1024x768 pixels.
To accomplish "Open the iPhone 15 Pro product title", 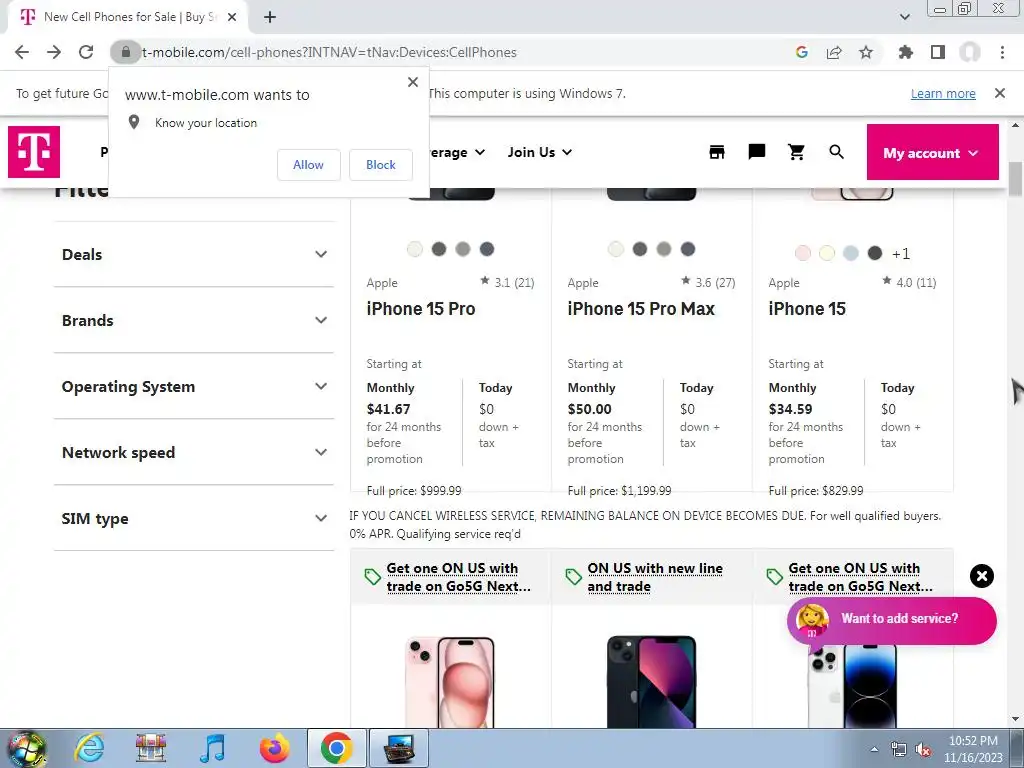I will [x=421, y=309].
